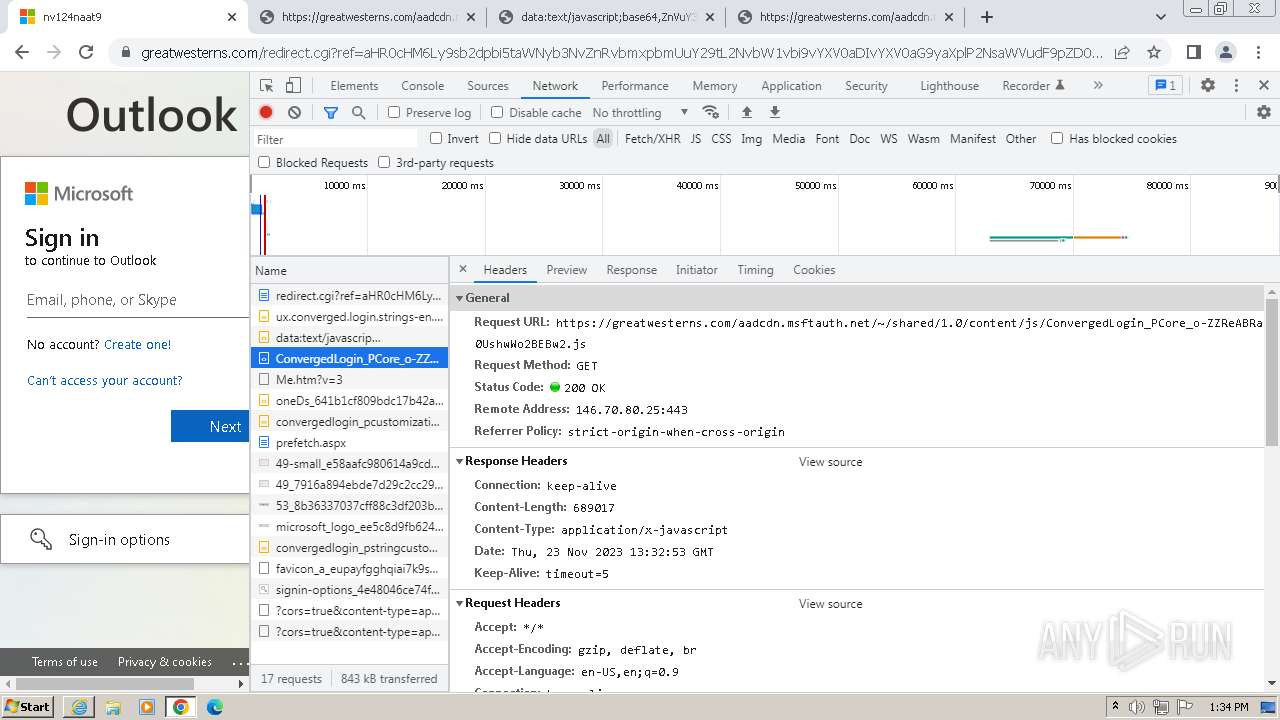Open DevTools main settings gear
Screen dimensions: 1280x720
click(1208, 86)
